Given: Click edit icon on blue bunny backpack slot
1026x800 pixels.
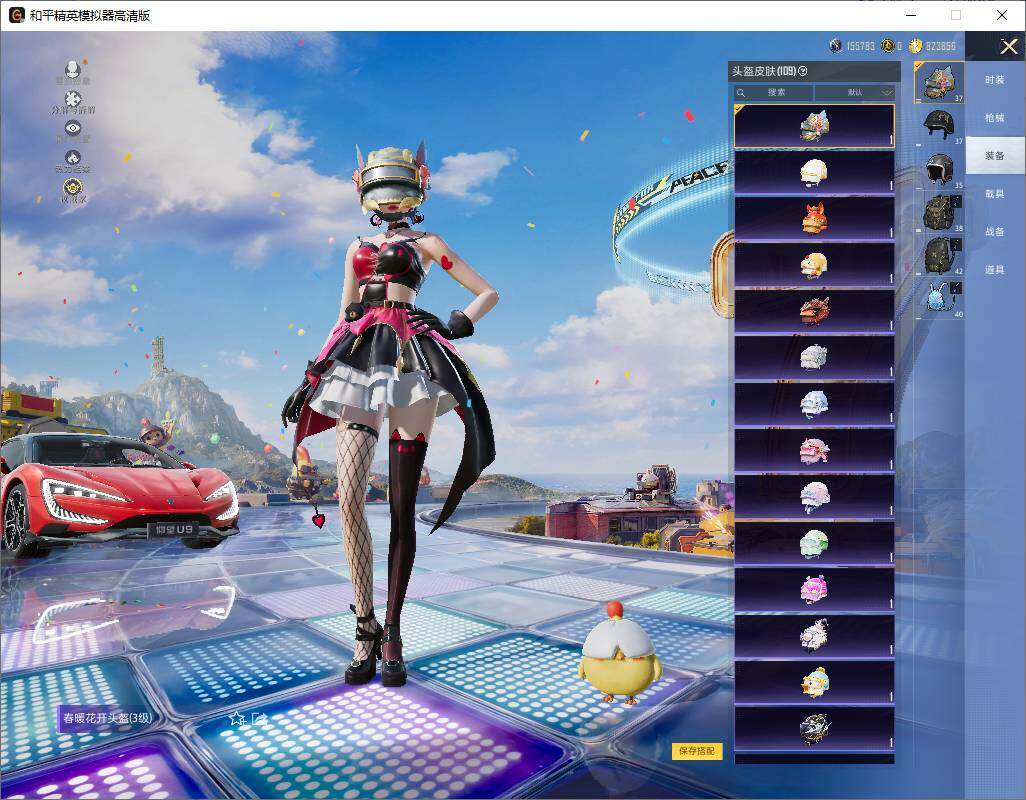Looking at the screenshot, I should point(956,287).
